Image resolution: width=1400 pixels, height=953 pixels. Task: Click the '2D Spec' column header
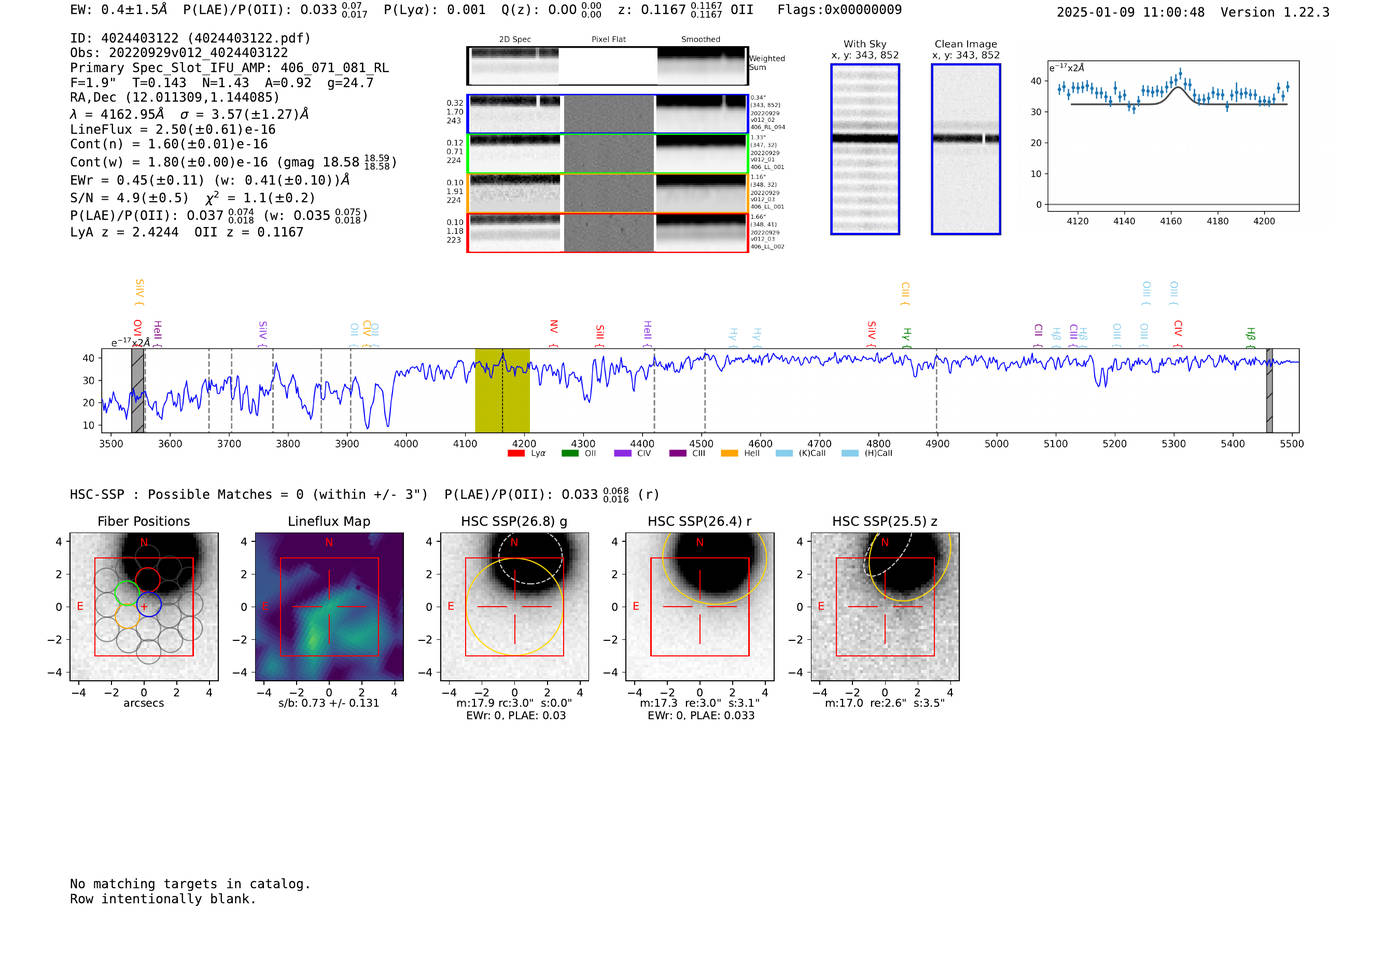(515, 40)
